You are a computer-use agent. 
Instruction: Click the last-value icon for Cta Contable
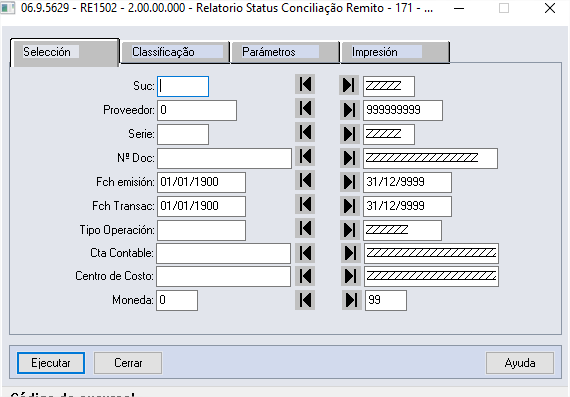[x=351, y=253]
